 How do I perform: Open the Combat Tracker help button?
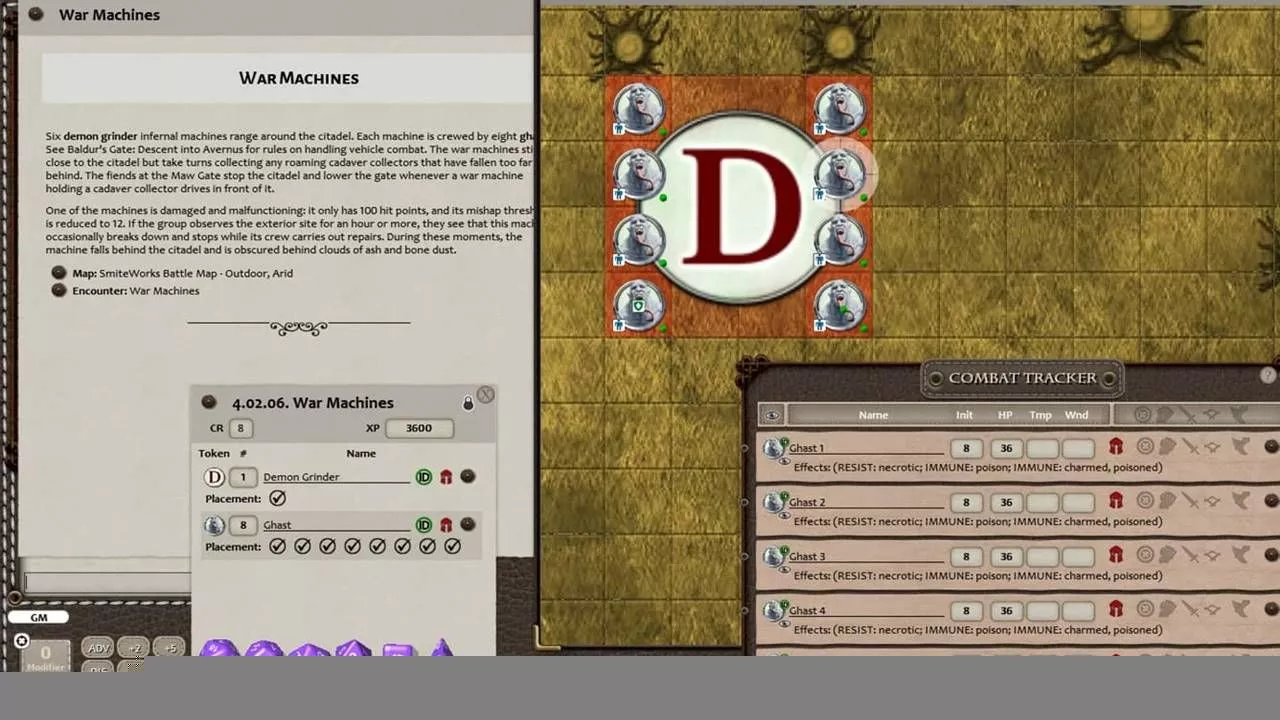[x=1268, y=376]
